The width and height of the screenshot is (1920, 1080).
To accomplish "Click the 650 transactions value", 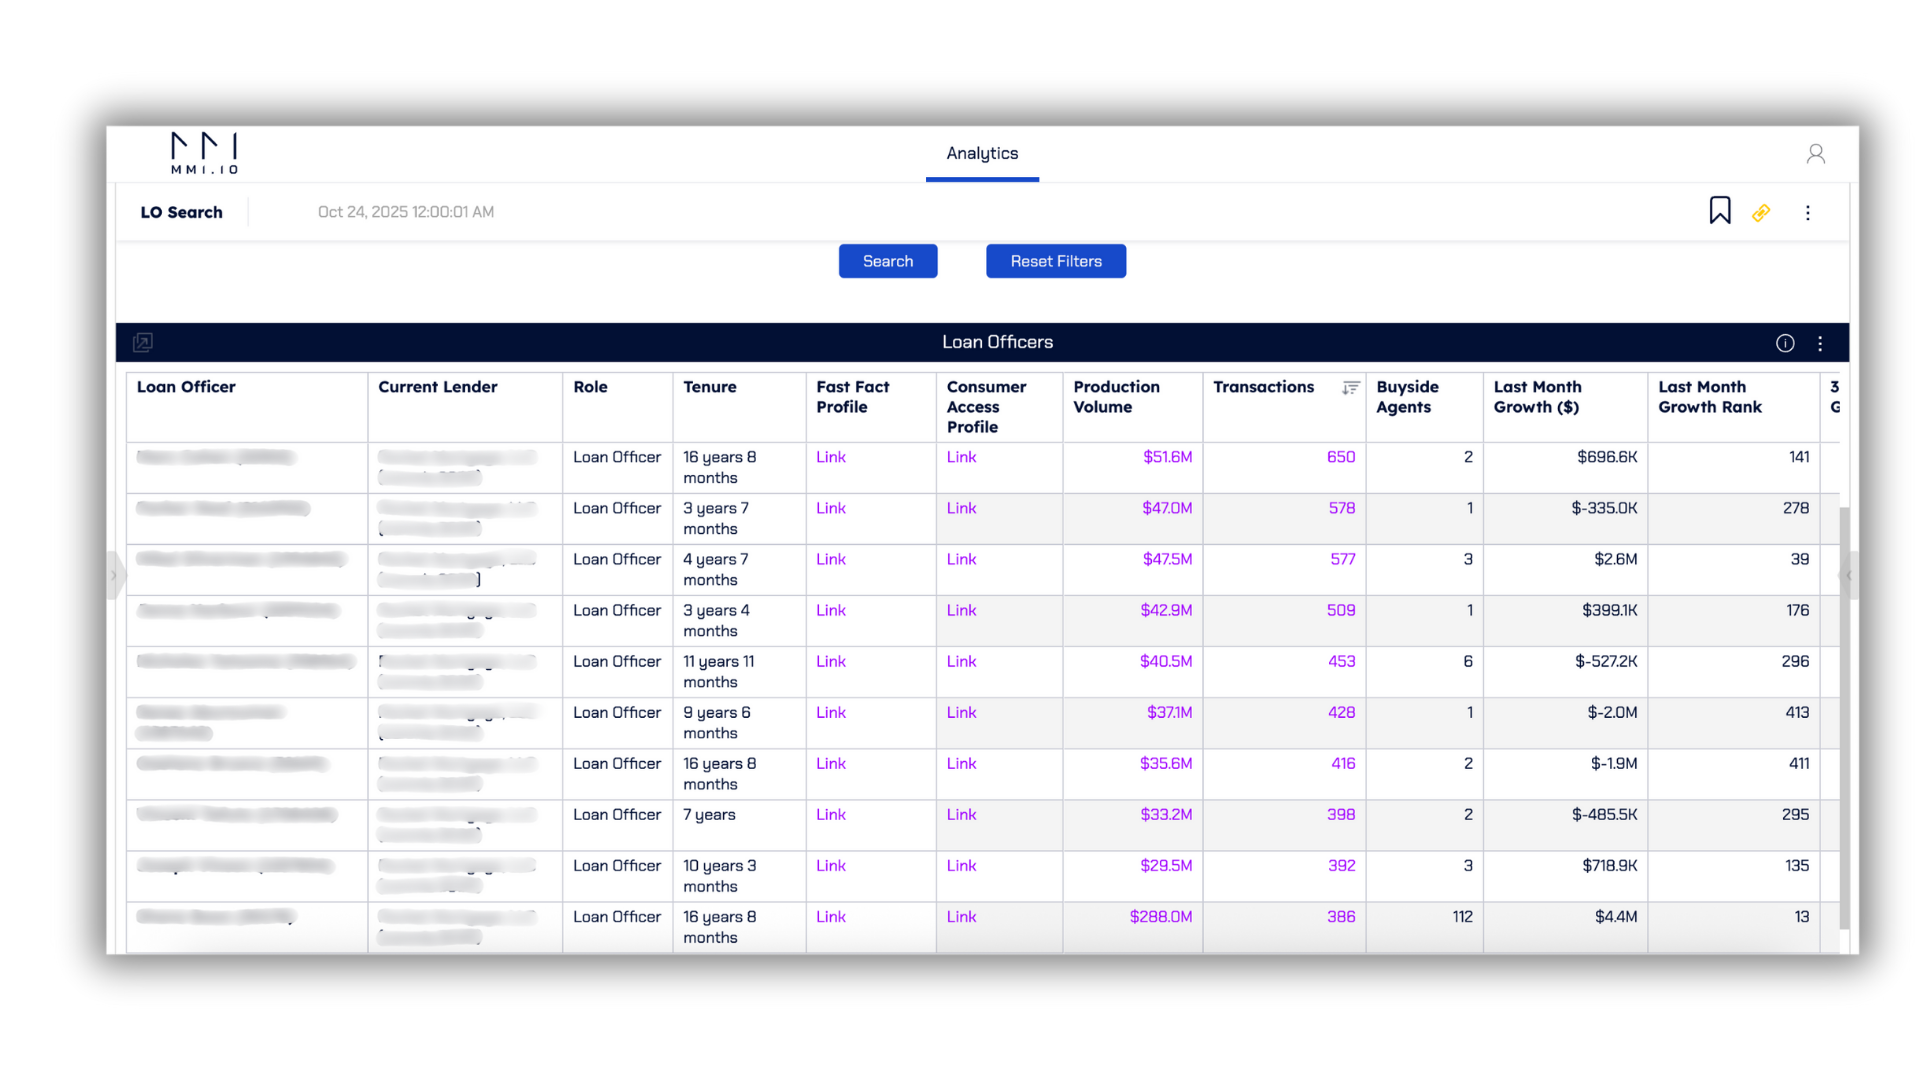I will pos(1340,457).
